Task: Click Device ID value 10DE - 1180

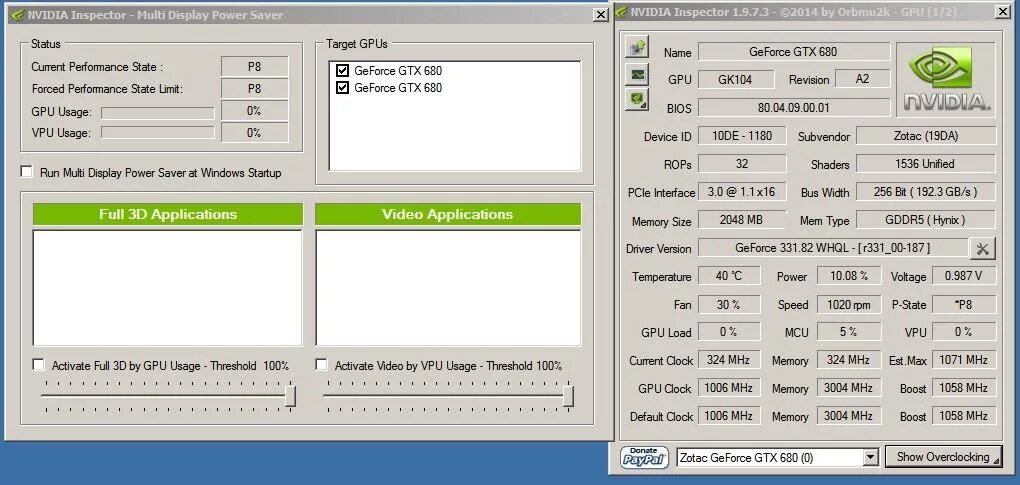Action: tap(742, 136)
